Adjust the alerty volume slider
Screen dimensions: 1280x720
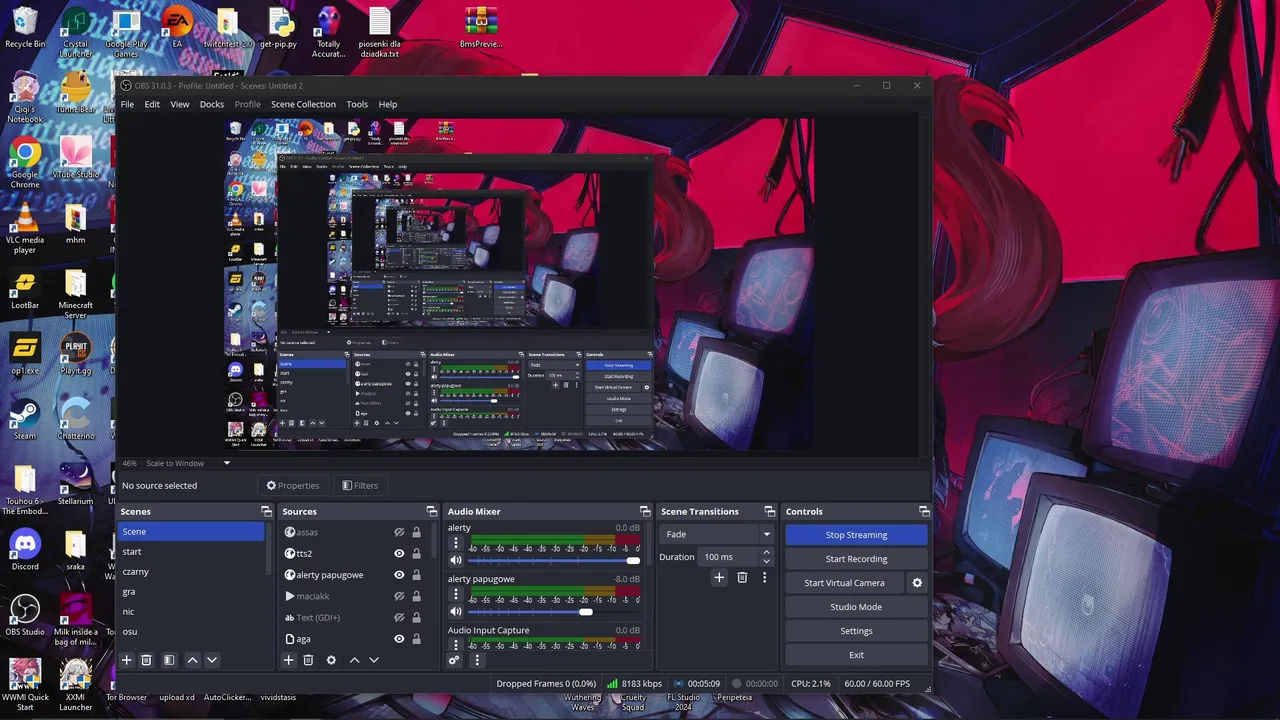click(554, 560)
